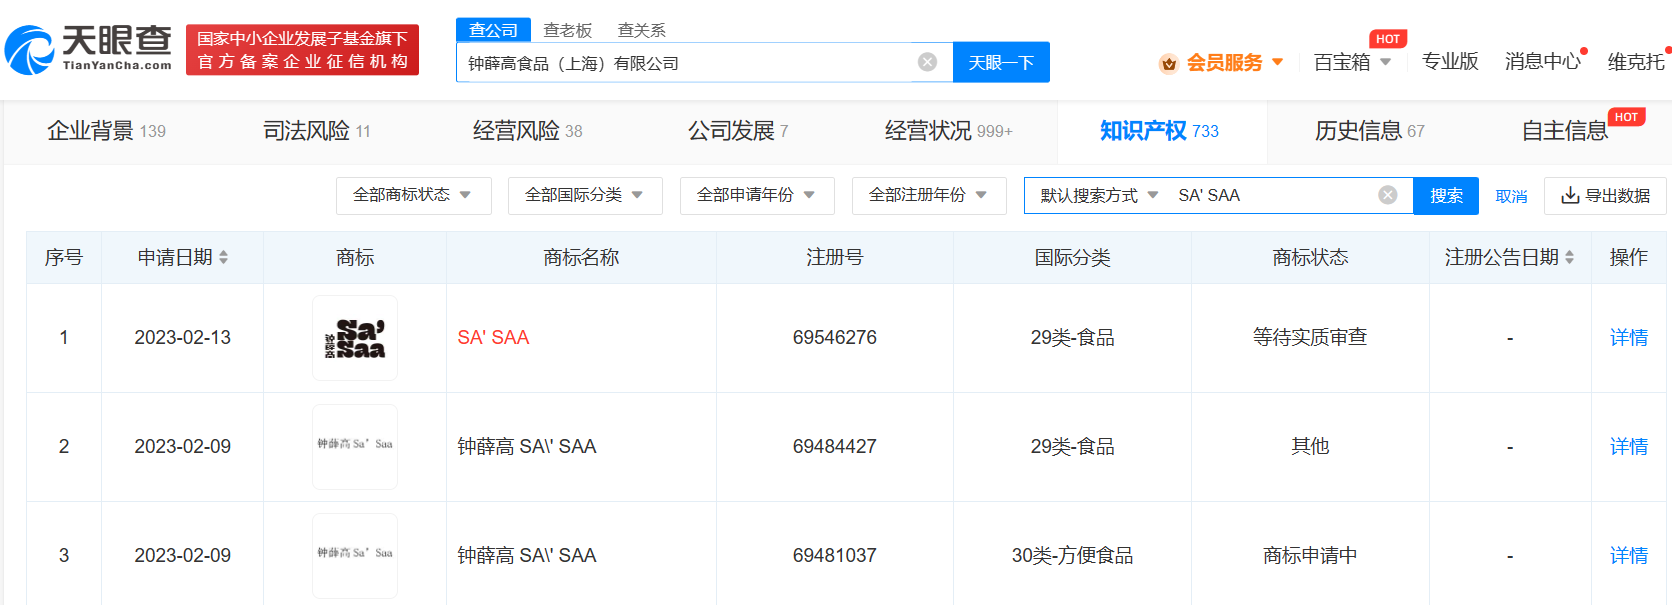This screenshot has width=1672, height=605.
Task: Click the 取消 link
Action: (1511, 196)
